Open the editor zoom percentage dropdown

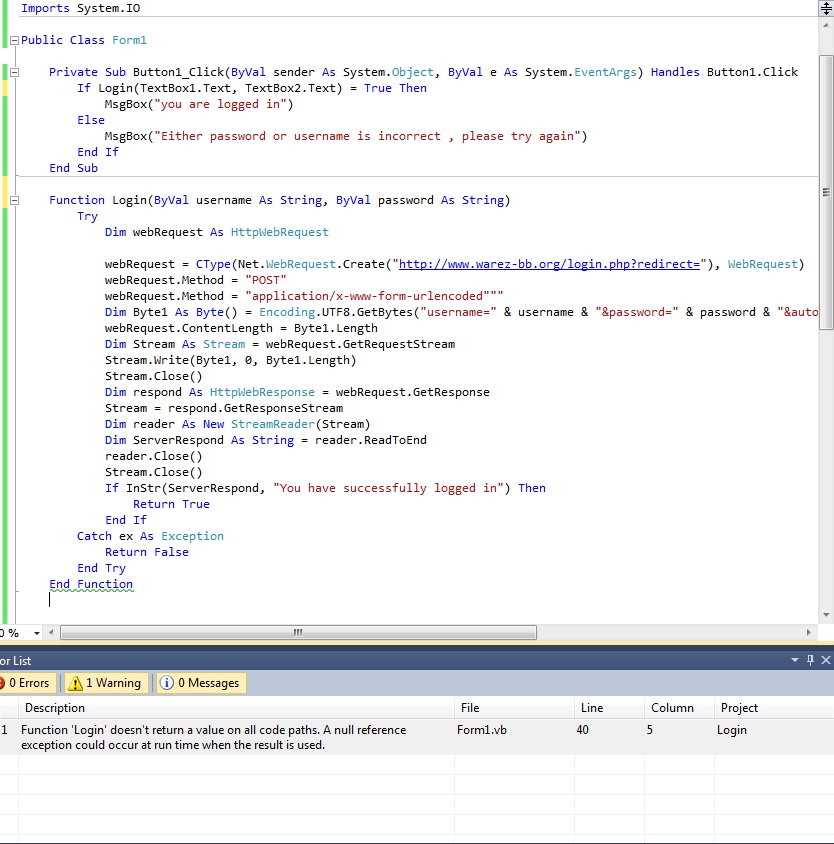pos(39,632)
